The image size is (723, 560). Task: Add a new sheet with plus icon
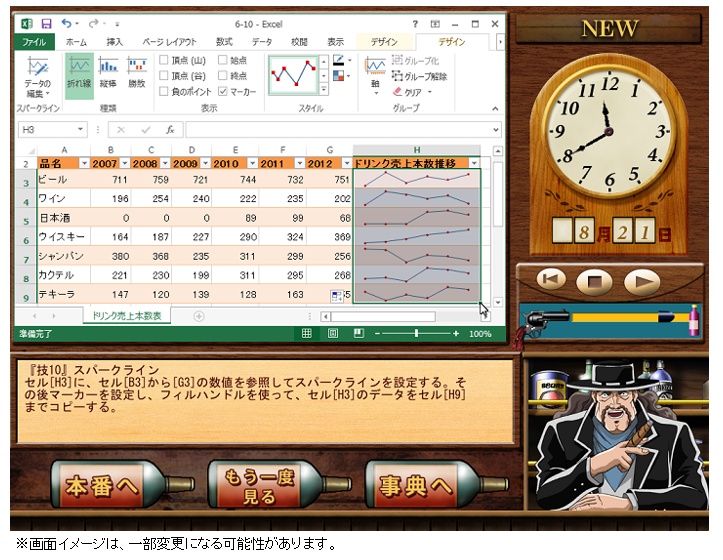(x=198, y=316)
